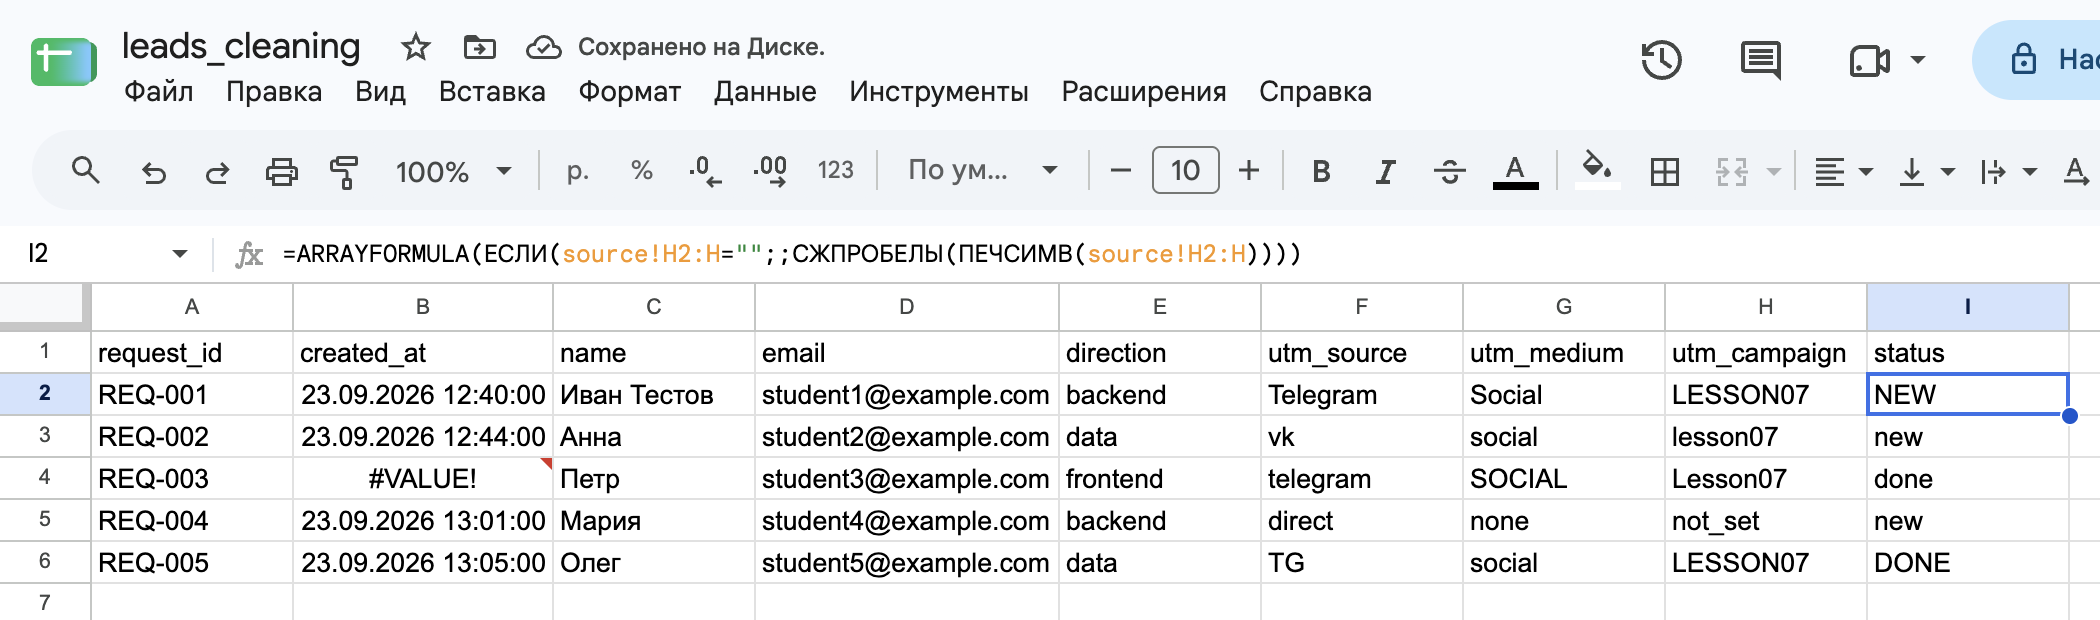Open the Google Sheets home icon

pos(63,62)
